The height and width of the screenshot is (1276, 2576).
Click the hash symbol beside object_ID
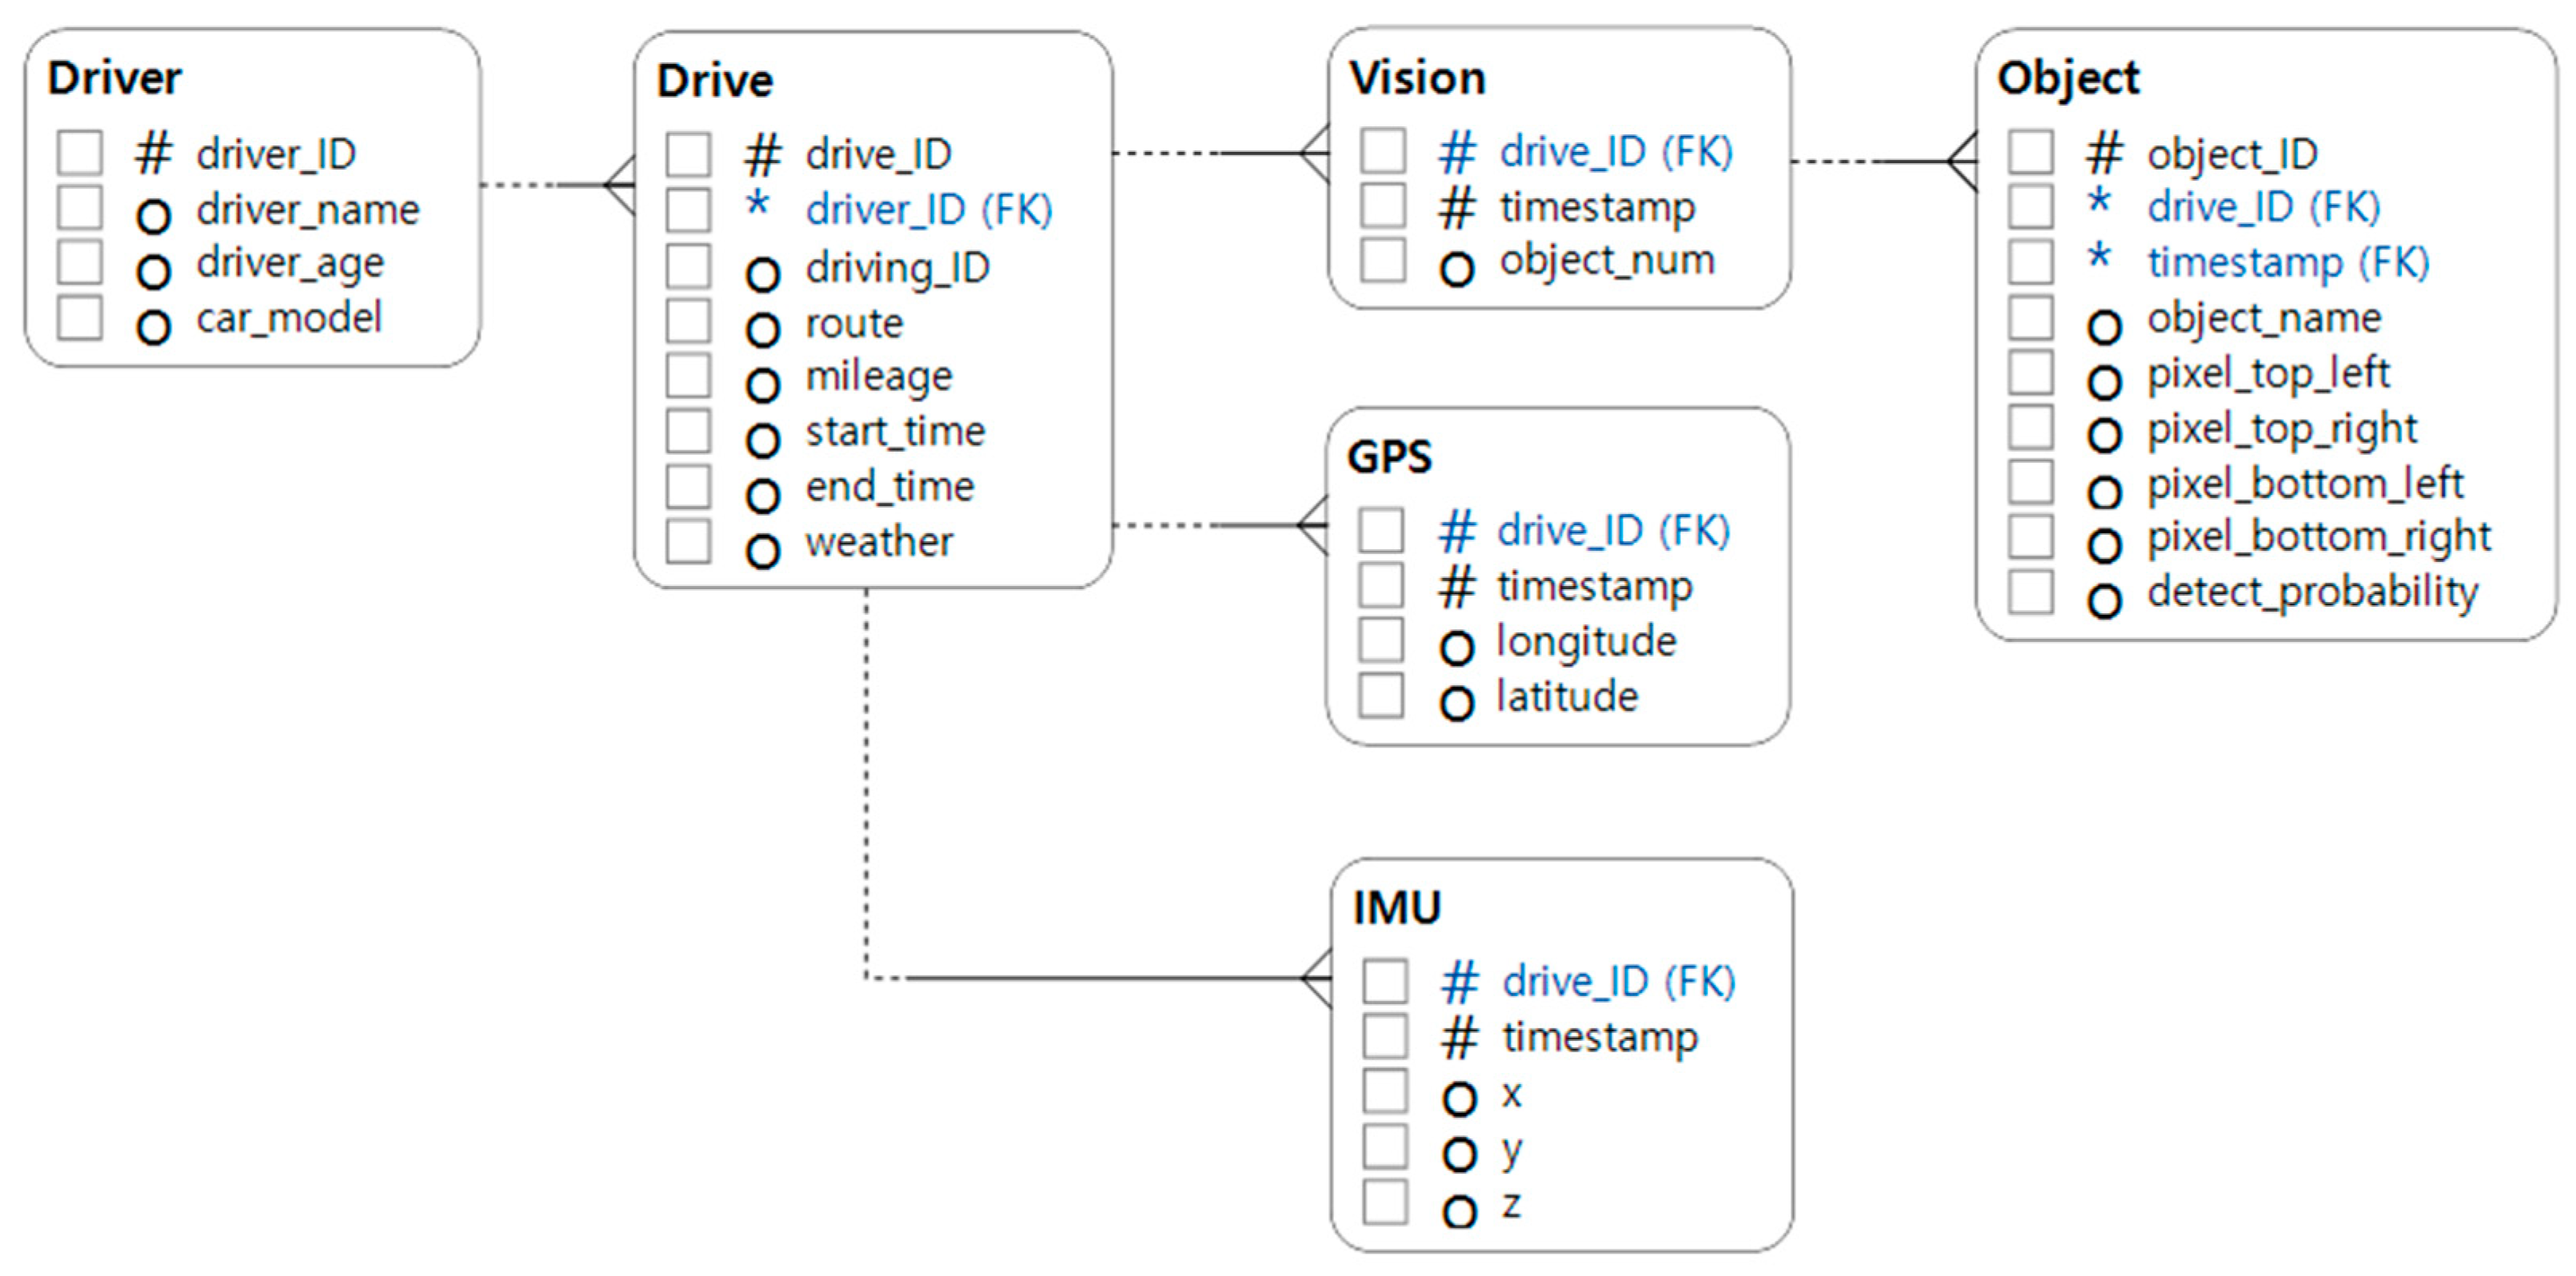click(2103, 154)
